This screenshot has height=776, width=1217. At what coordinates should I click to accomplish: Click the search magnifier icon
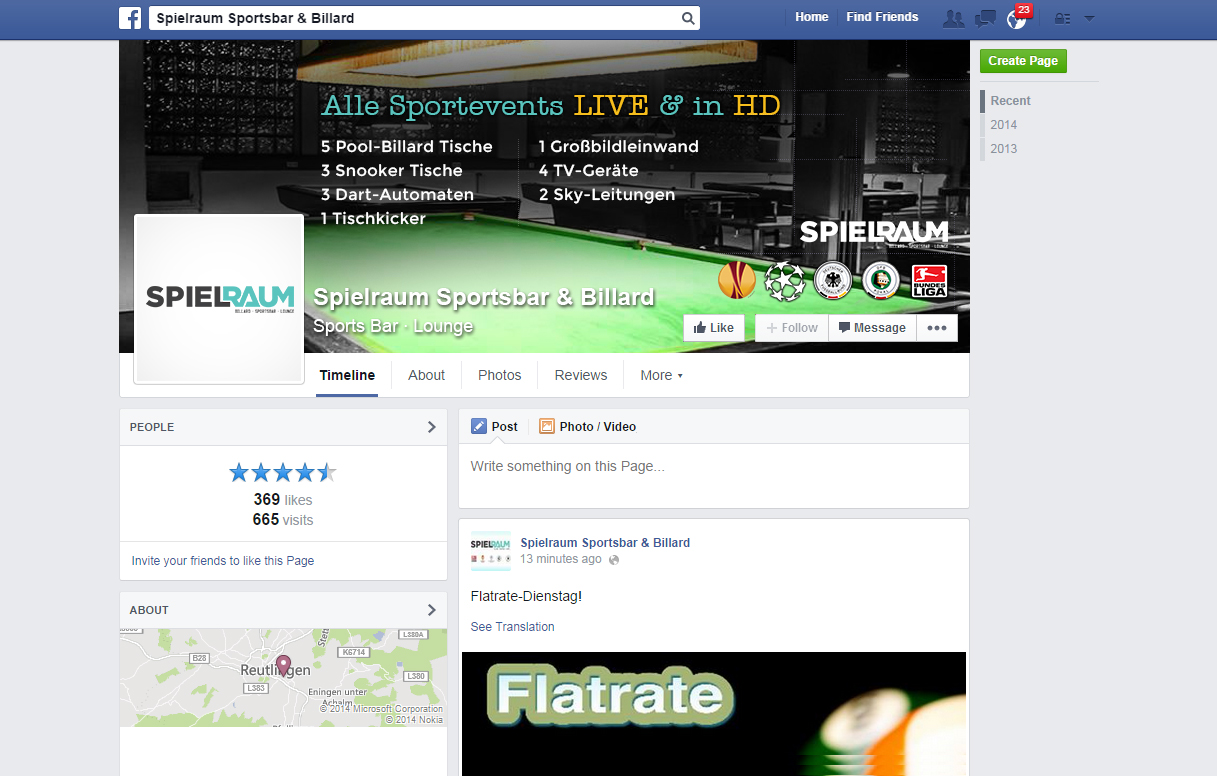click(687, 17)
